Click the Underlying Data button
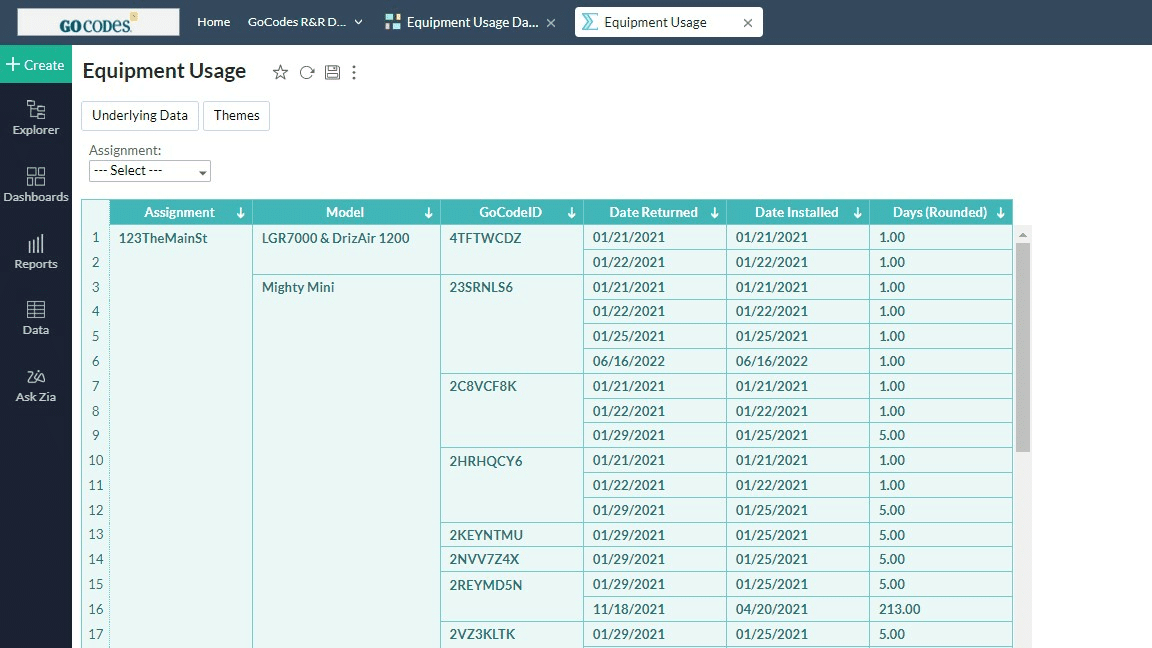Screen dimensions: 1152x648 (x=140, y=116)
